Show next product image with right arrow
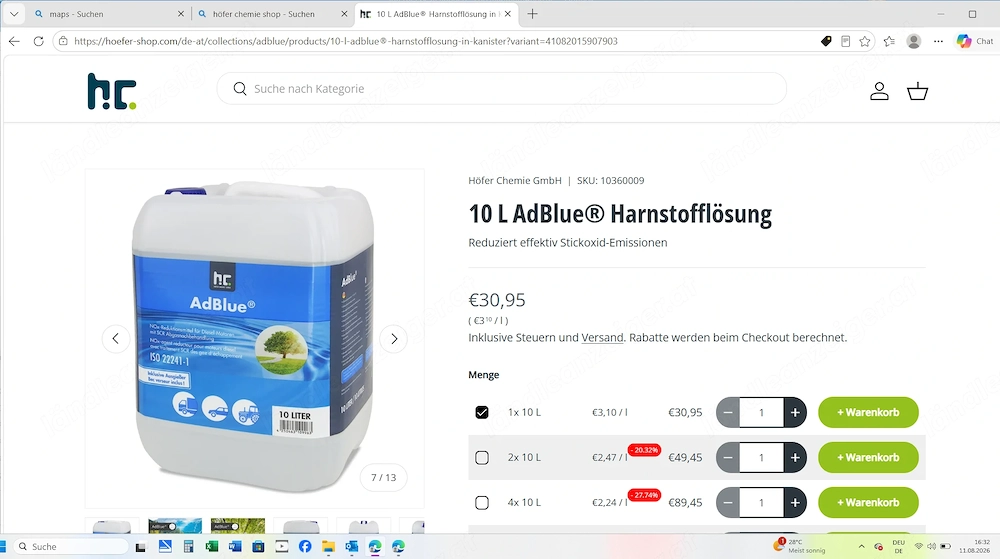This screenshot has height=559, width=1000. (394, 338)
